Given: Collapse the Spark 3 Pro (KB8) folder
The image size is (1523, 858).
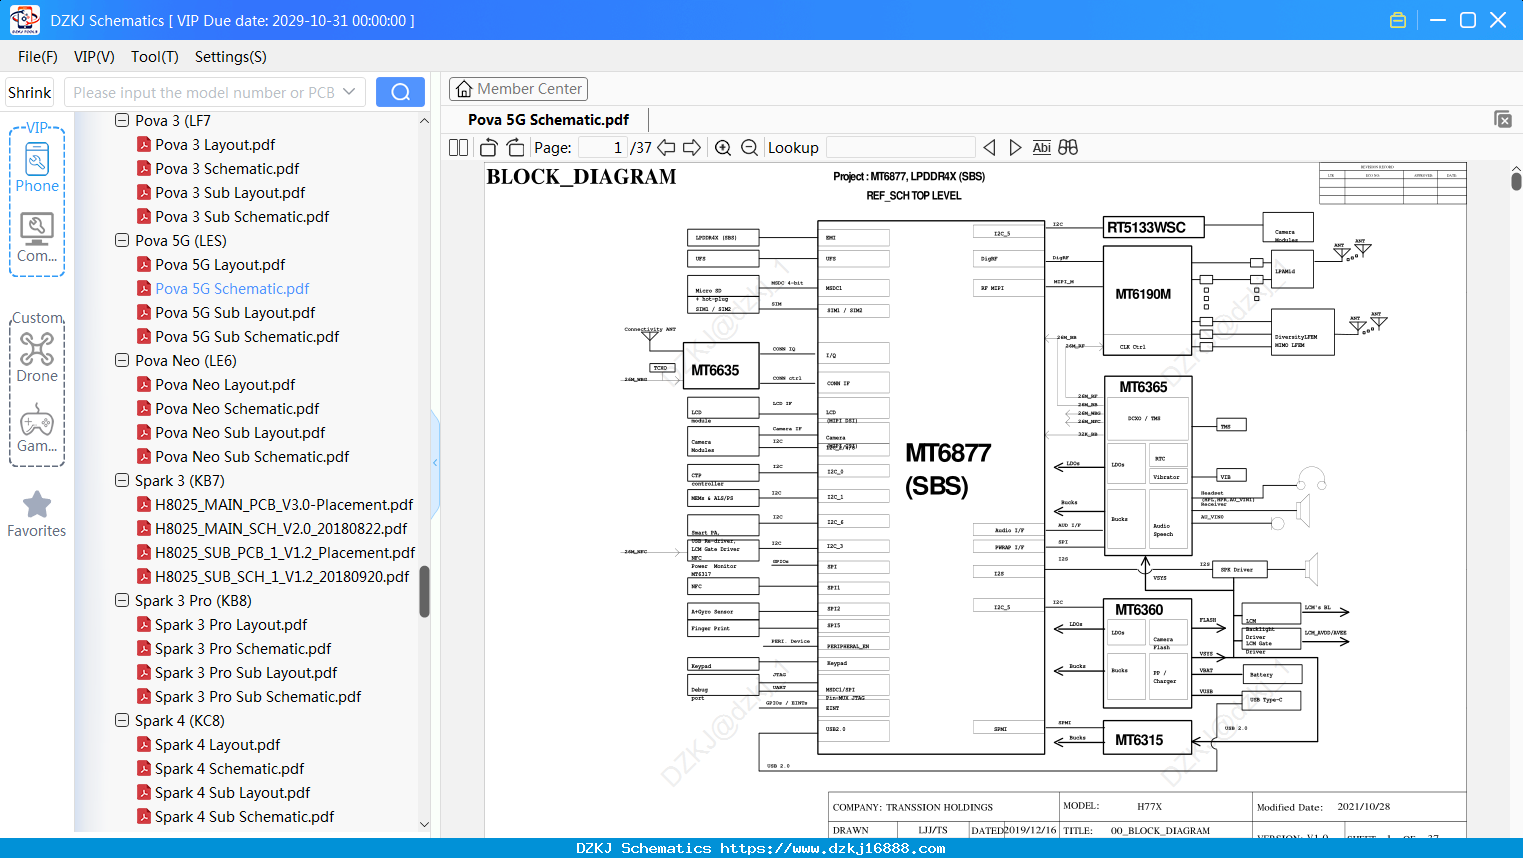Looking at the screenshot, I should tap(122, 600).
